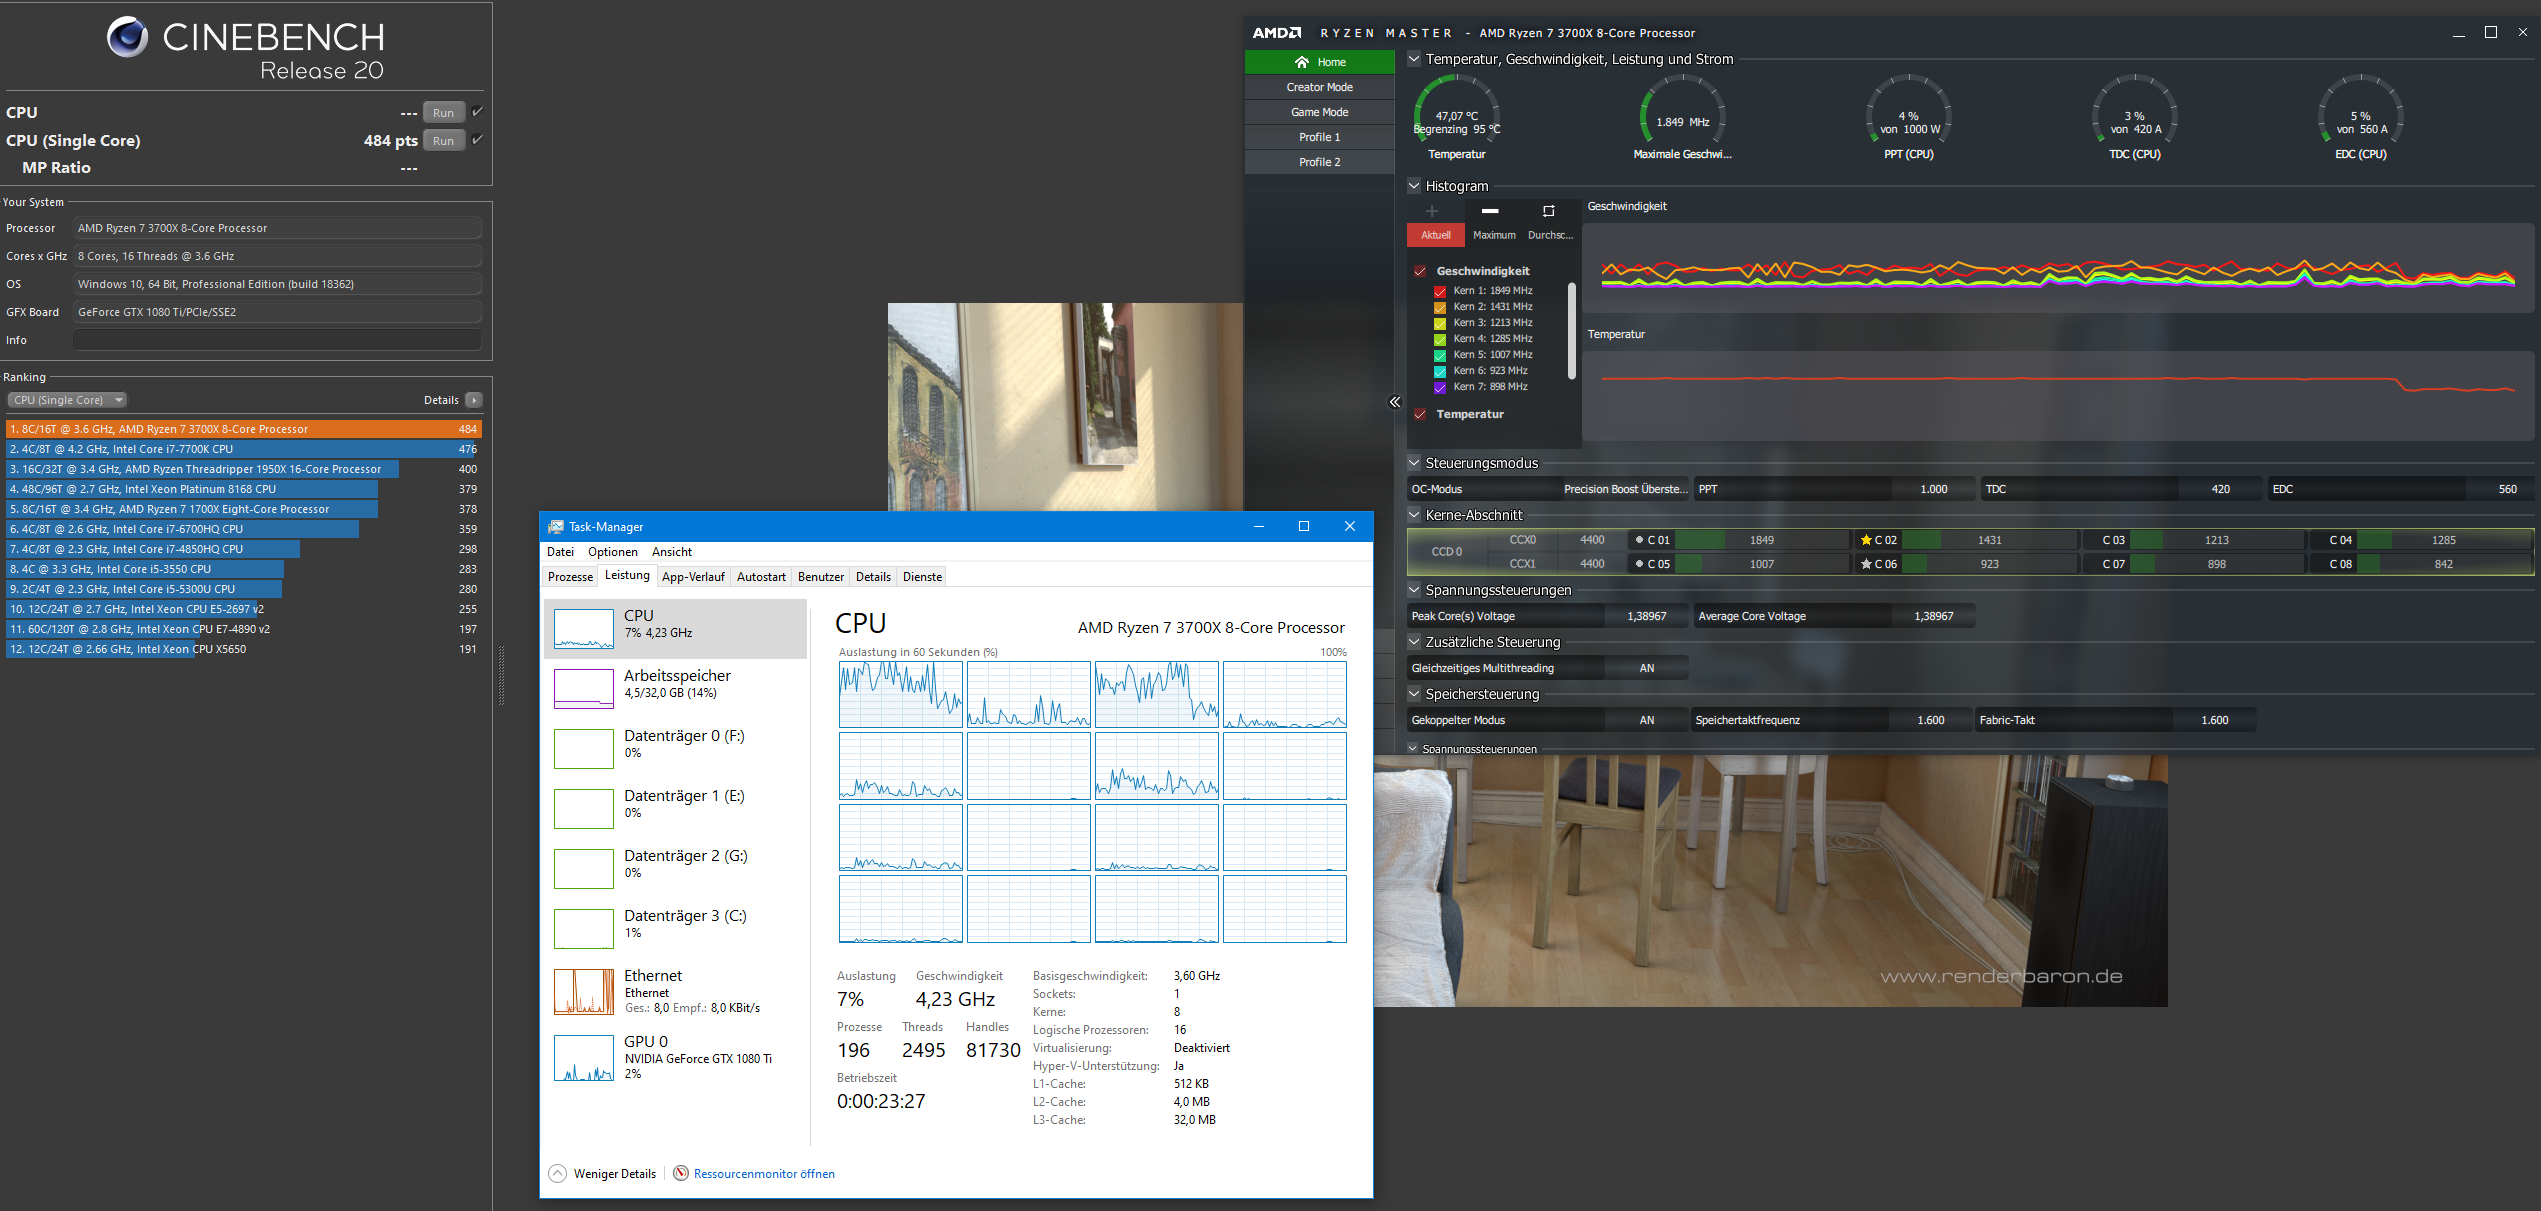Run the CPU multi-core benchmark

point(443,113)
